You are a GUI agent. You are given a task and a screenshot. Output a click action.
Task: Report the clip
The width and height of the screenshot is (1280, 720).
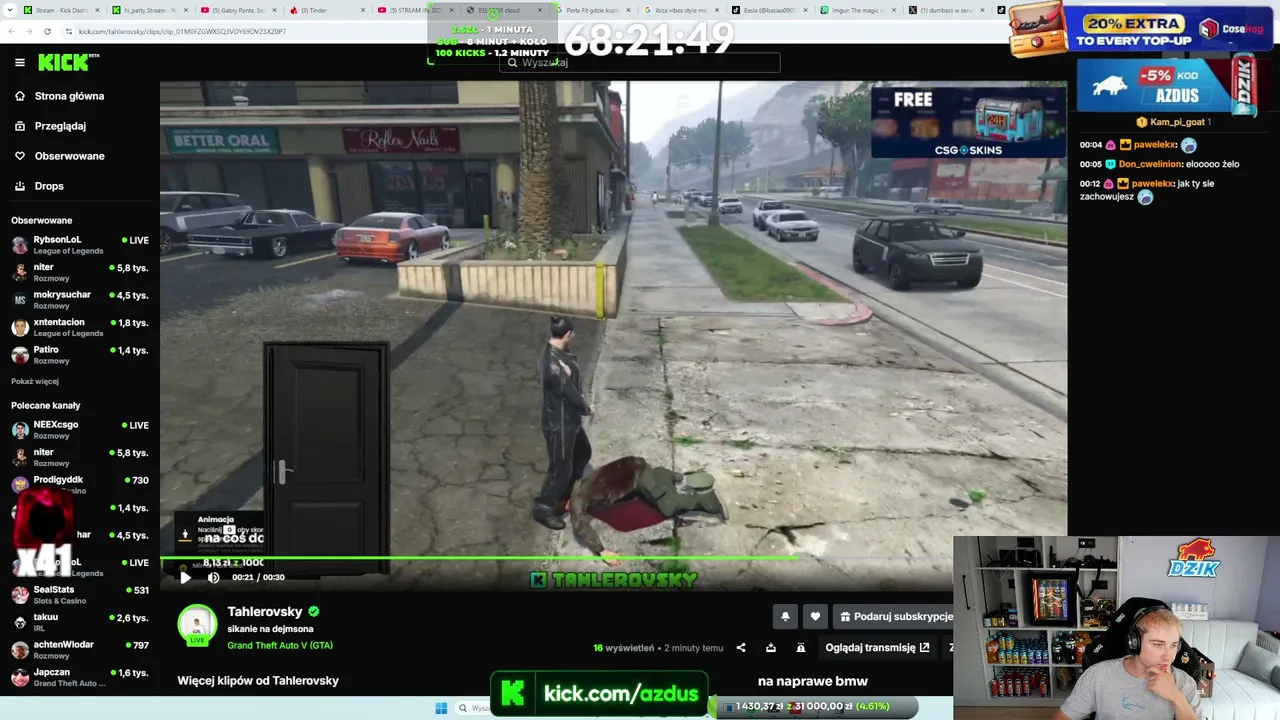[801, 648]
